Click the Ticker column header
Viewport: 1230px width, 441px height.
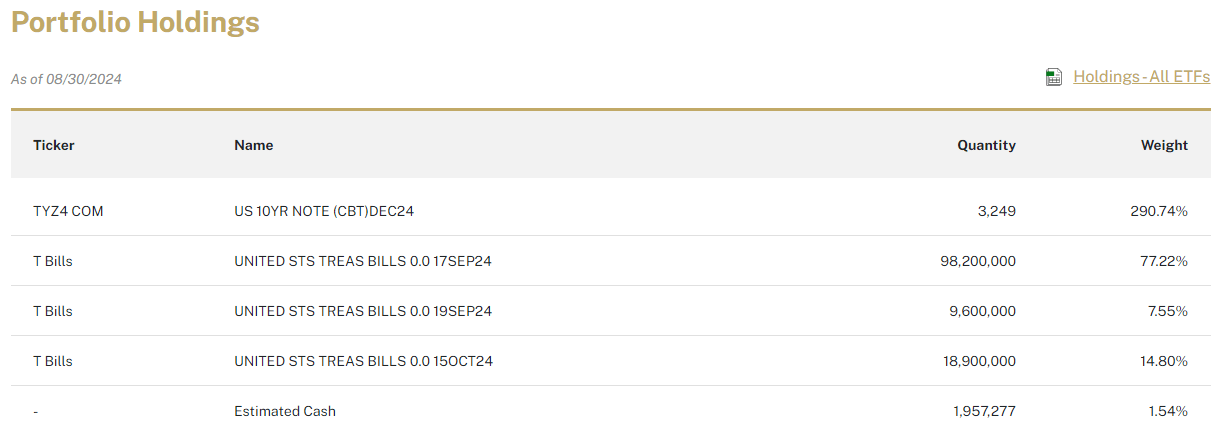pyautogui.click(x=54, y=145)
